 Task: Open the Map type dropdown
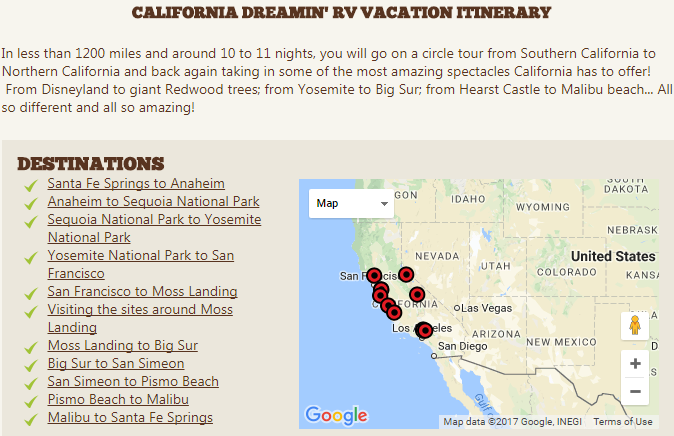(351, 203)
